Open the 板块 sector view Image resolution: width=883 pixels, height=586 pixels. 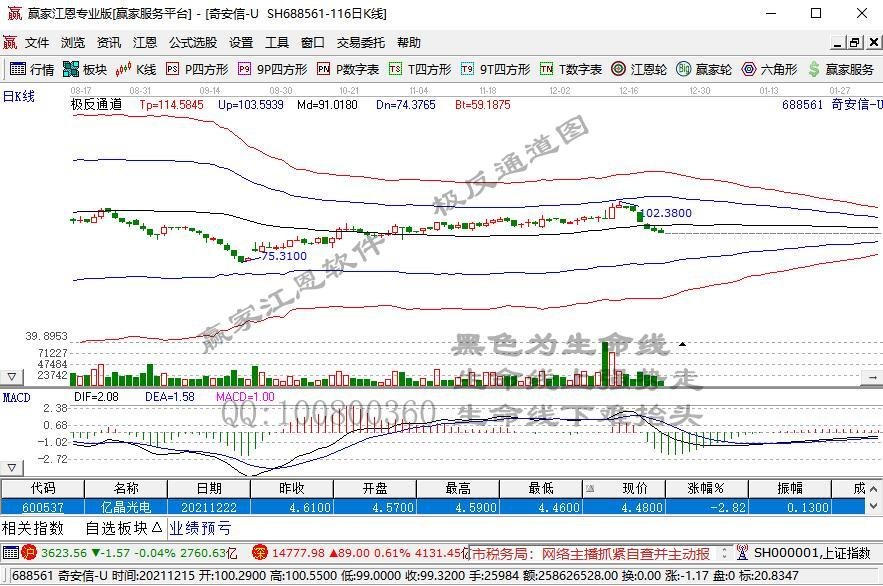[x=84, y=69]
